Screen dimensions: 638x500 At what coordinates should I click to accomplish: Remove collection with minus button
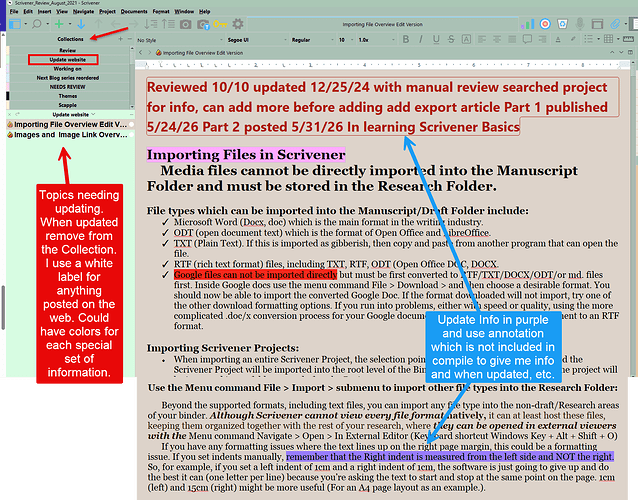[129, 39]
